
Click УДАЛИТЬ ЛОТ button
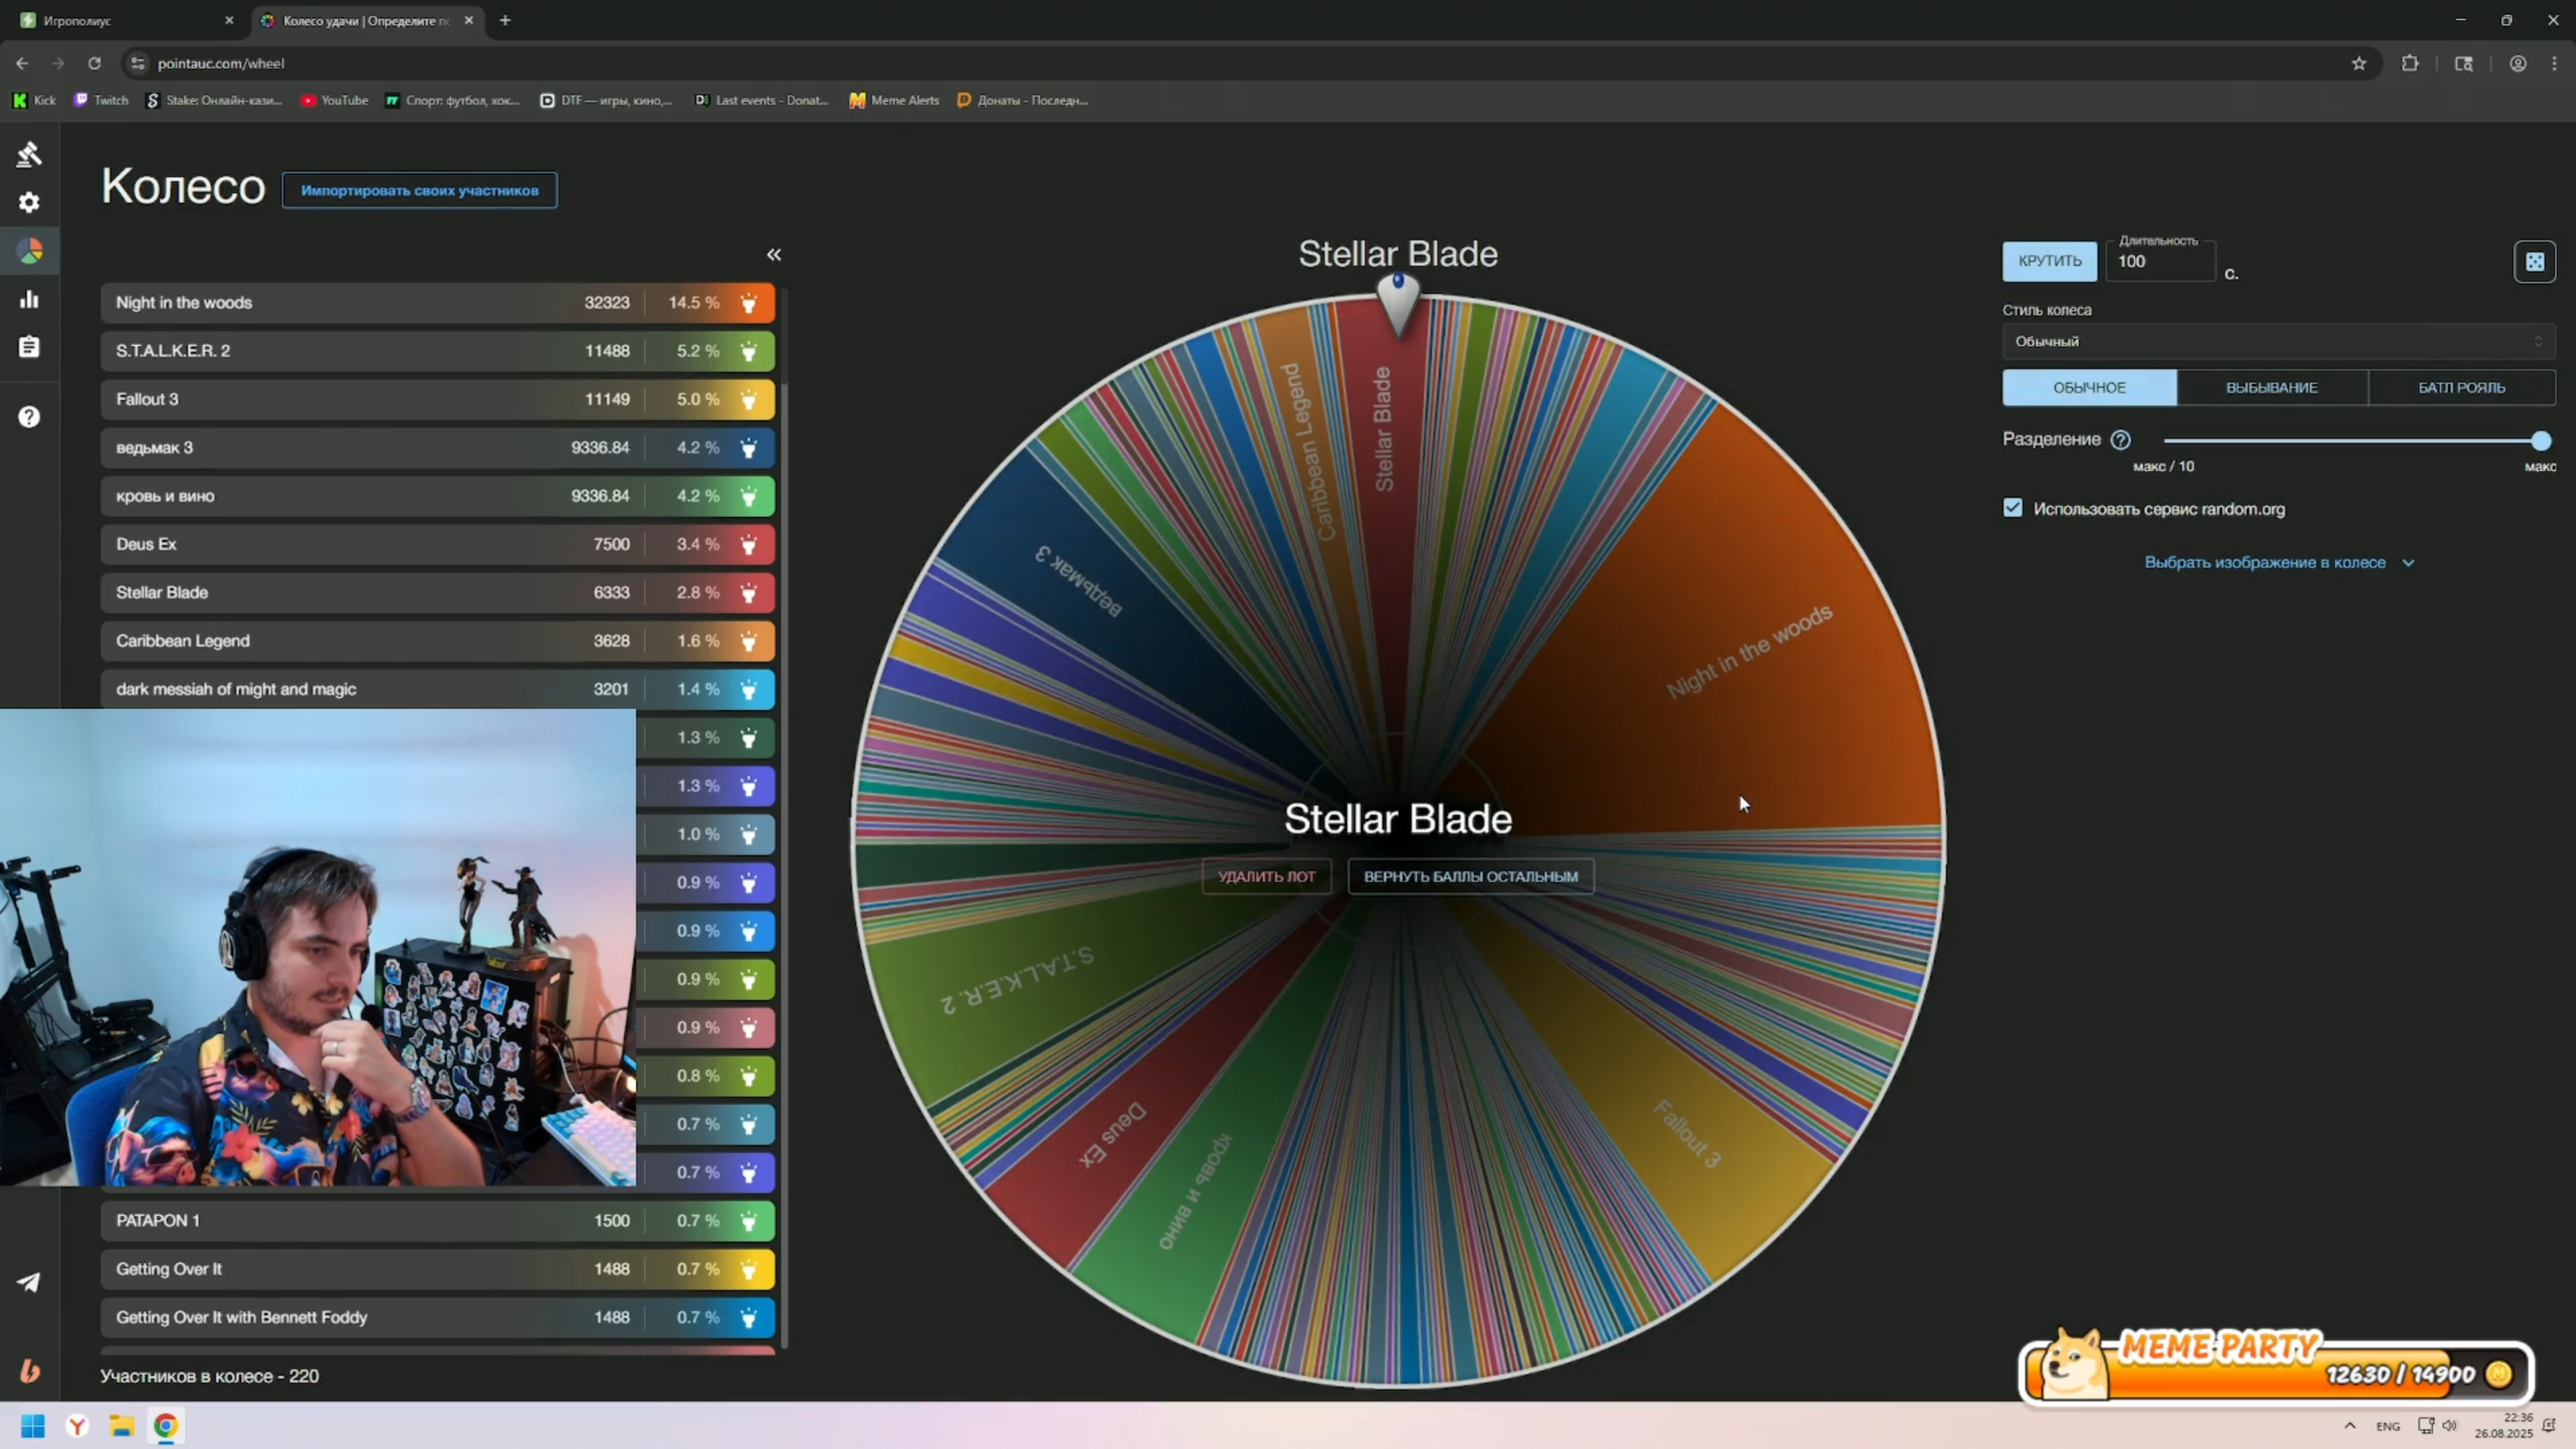(x=1266, y=877)
